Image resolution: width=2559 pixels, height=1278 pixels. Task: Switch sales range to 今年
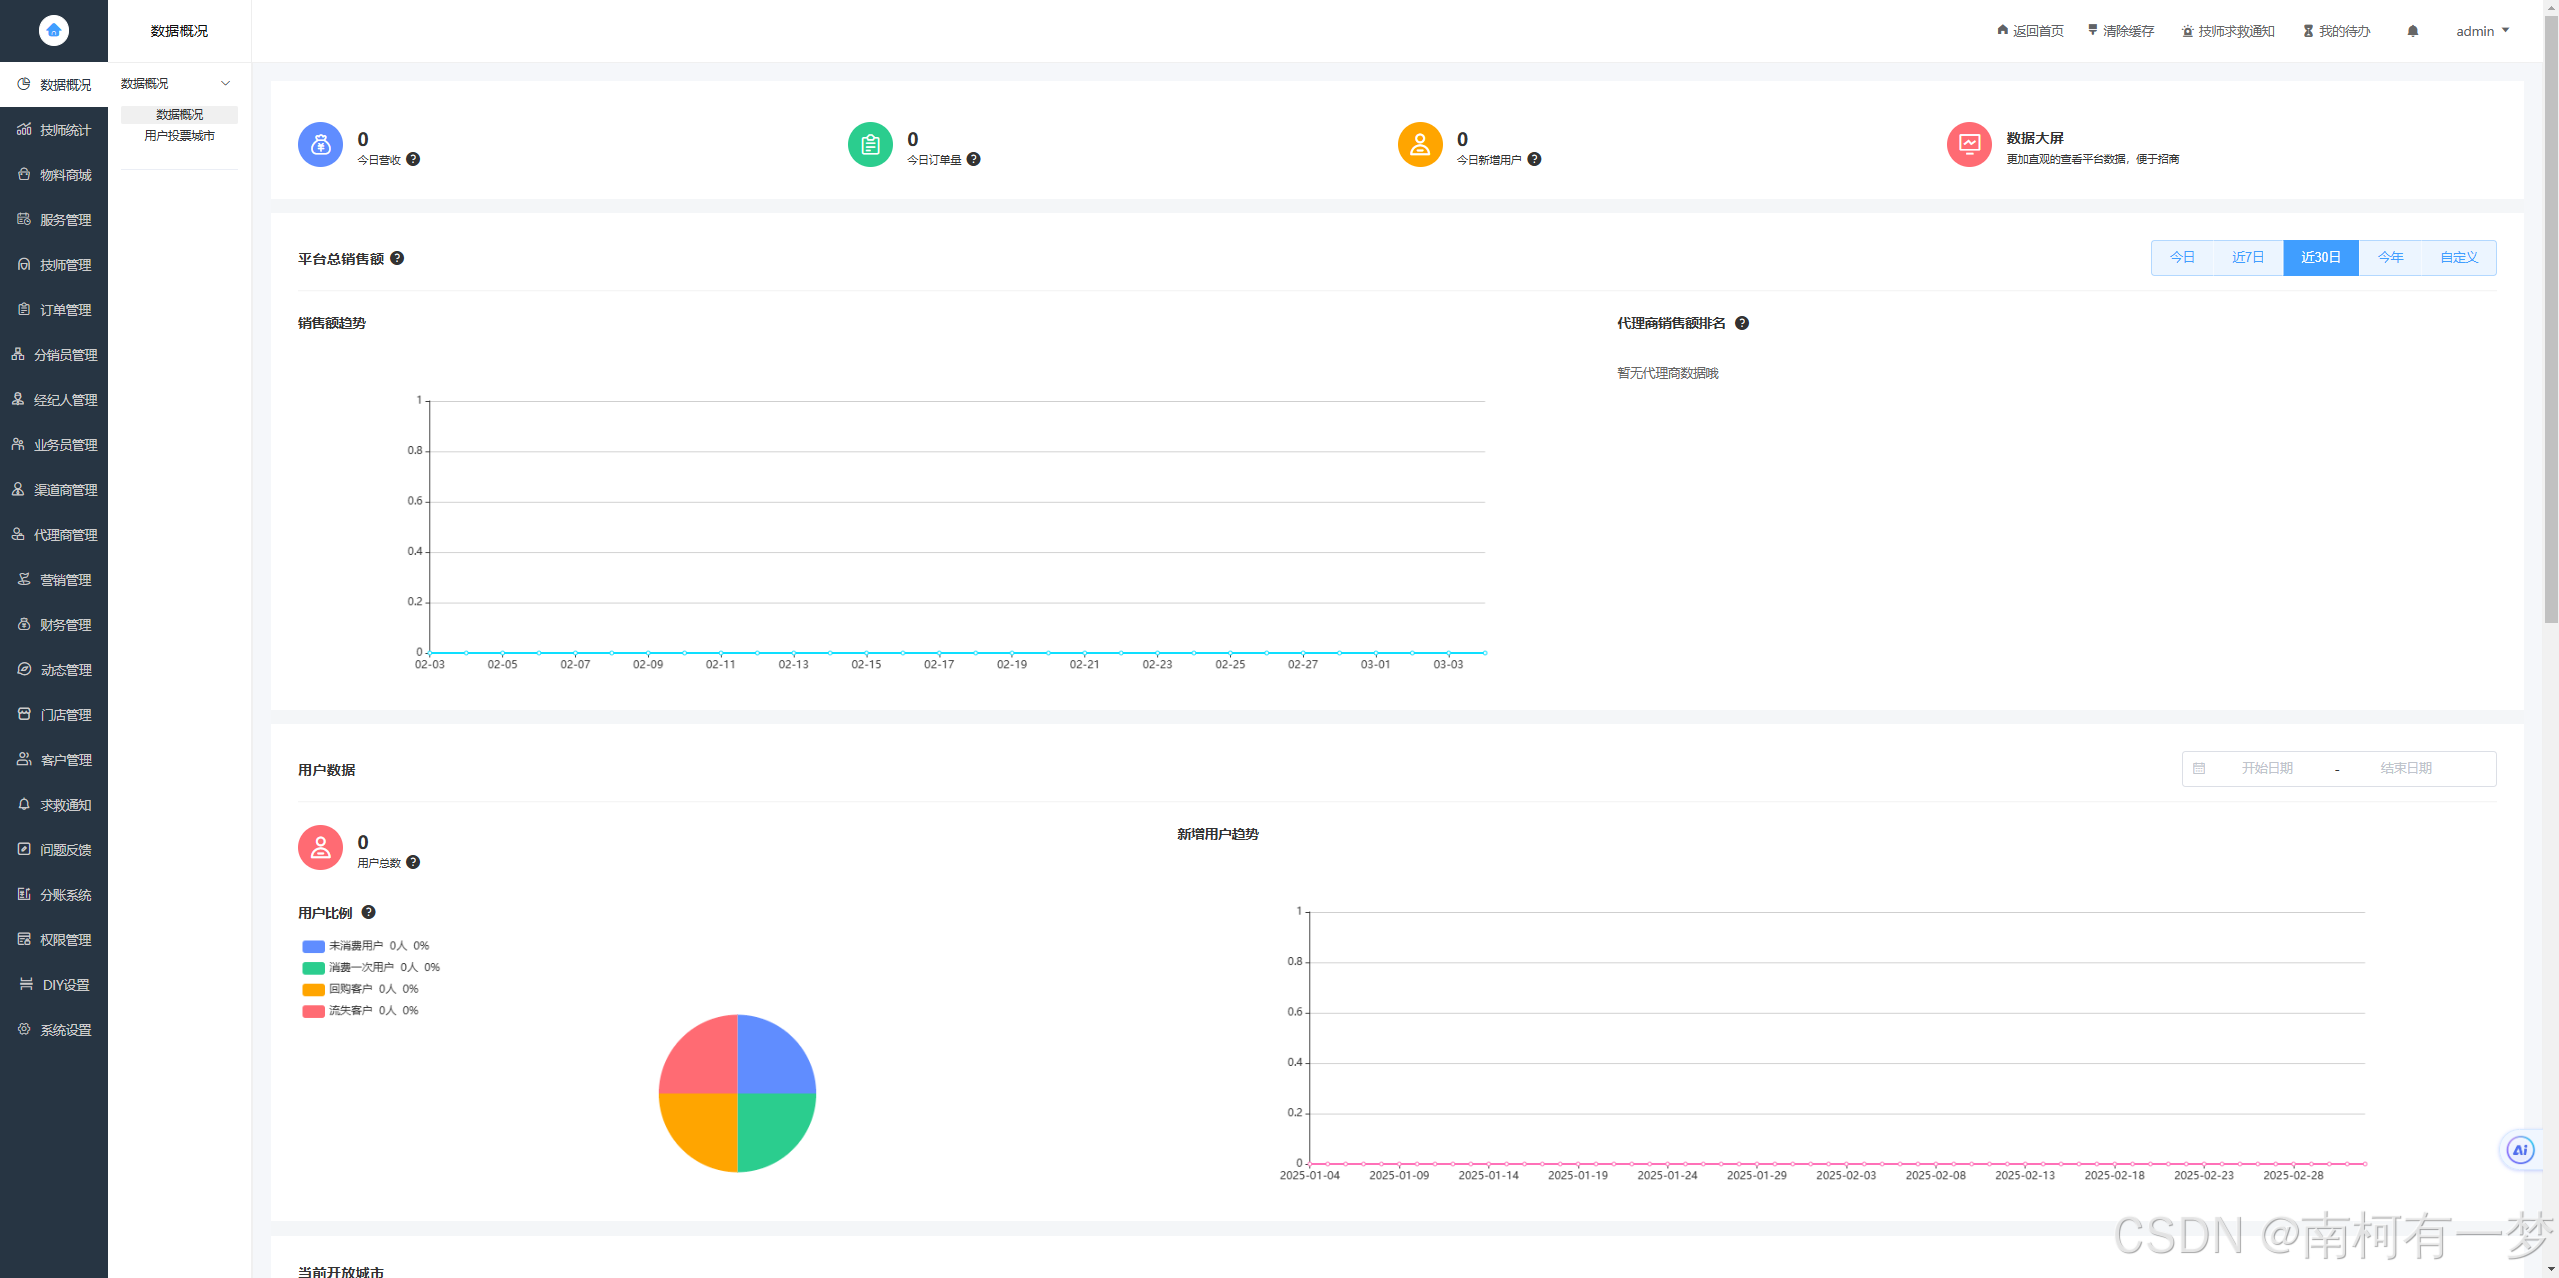[2390, 258]
